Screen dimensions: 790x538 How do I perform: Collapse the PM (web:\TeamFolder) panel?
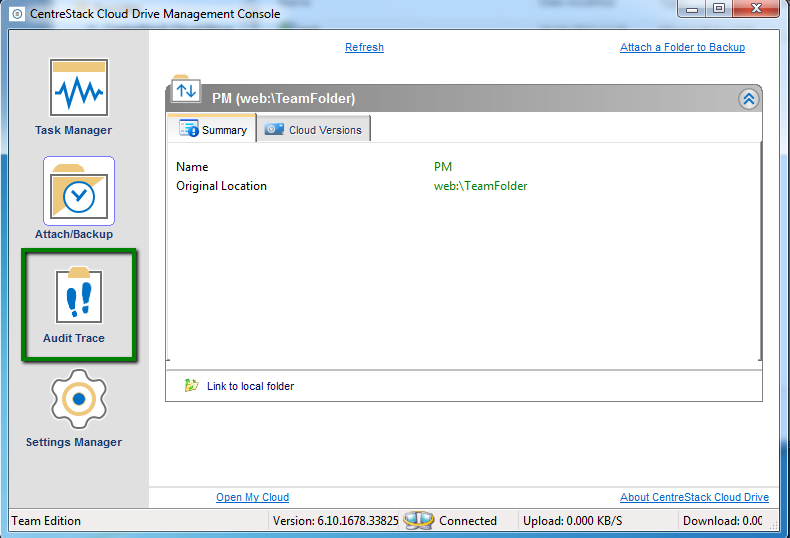[x=749, y=99]
